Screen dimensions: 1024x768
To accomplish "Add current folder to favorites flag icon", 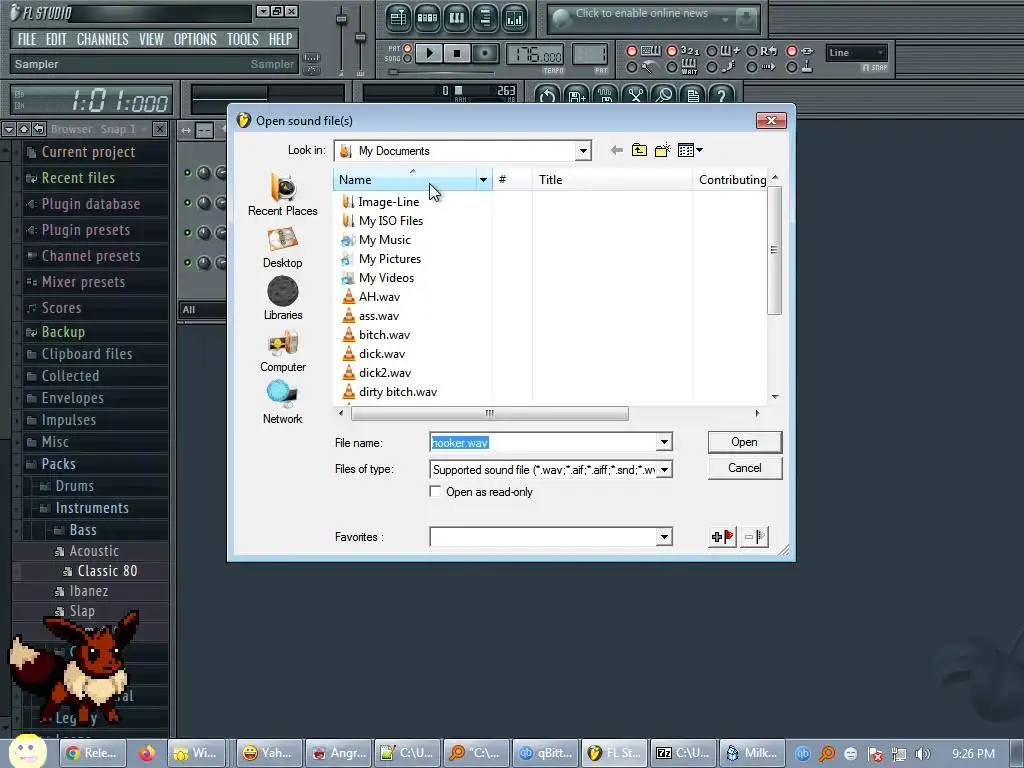I will point(722,537).
